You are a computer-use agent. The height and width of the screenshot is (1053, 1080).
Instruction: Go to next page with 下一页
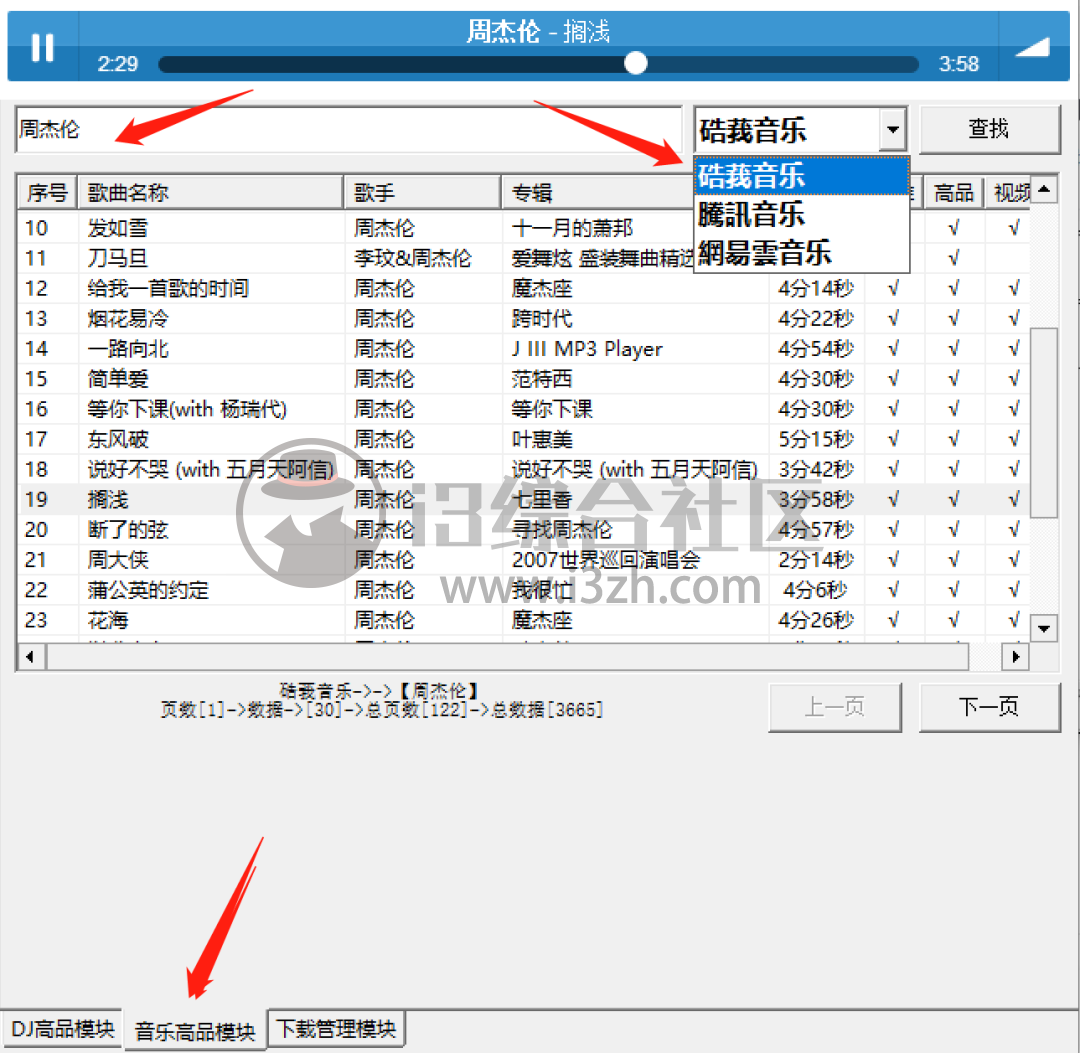pos(989,707)
